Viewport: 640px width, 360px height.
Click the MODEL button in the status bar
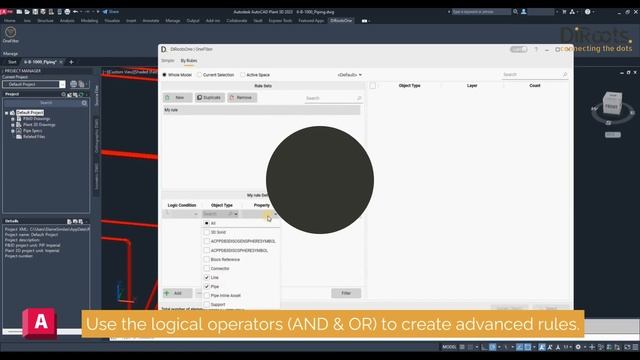point(449,347)
